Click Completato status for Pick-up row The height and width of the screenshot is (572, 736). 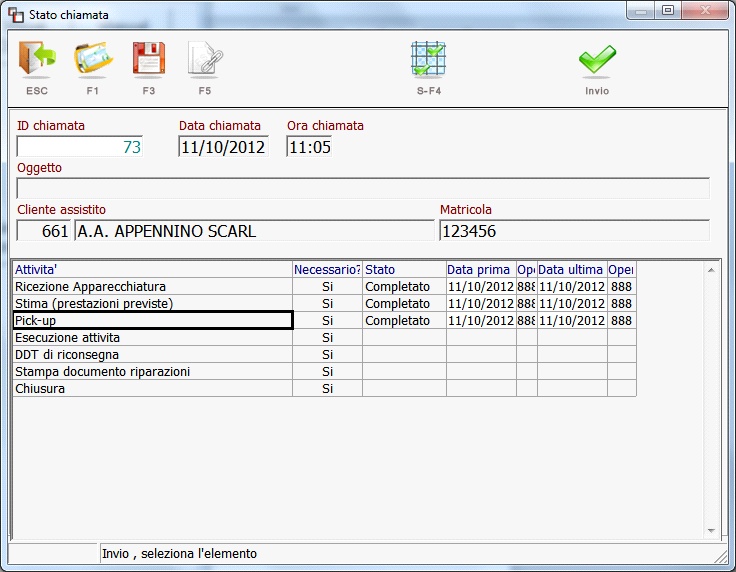[x=404, y=320]
